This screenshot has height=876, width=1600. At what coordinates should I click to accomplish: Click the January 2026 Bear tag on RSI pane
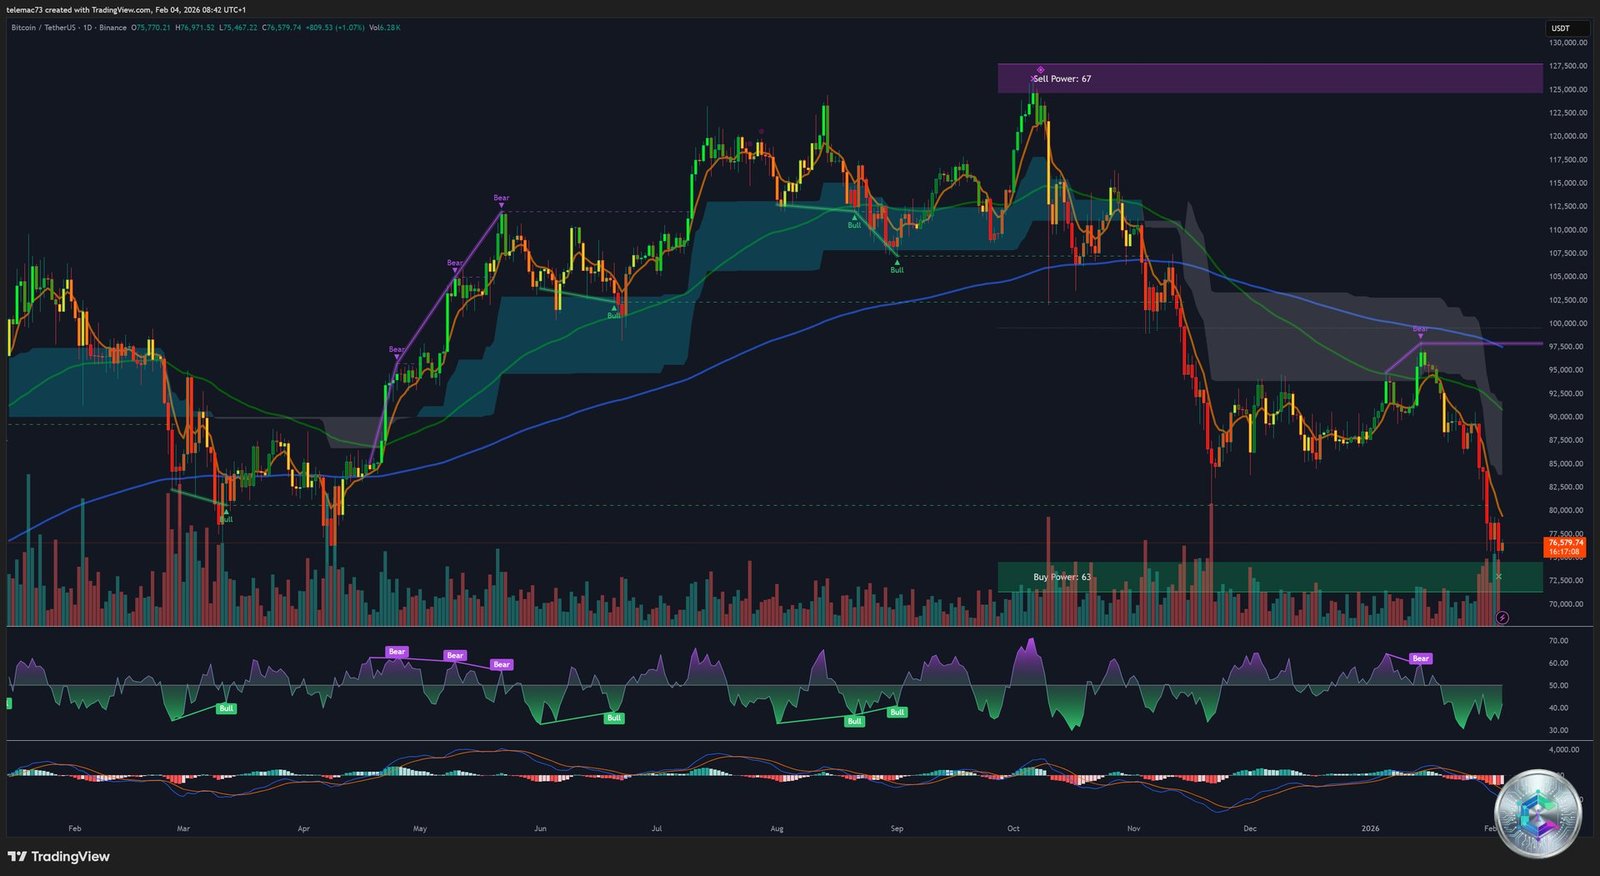[1420, 658]
